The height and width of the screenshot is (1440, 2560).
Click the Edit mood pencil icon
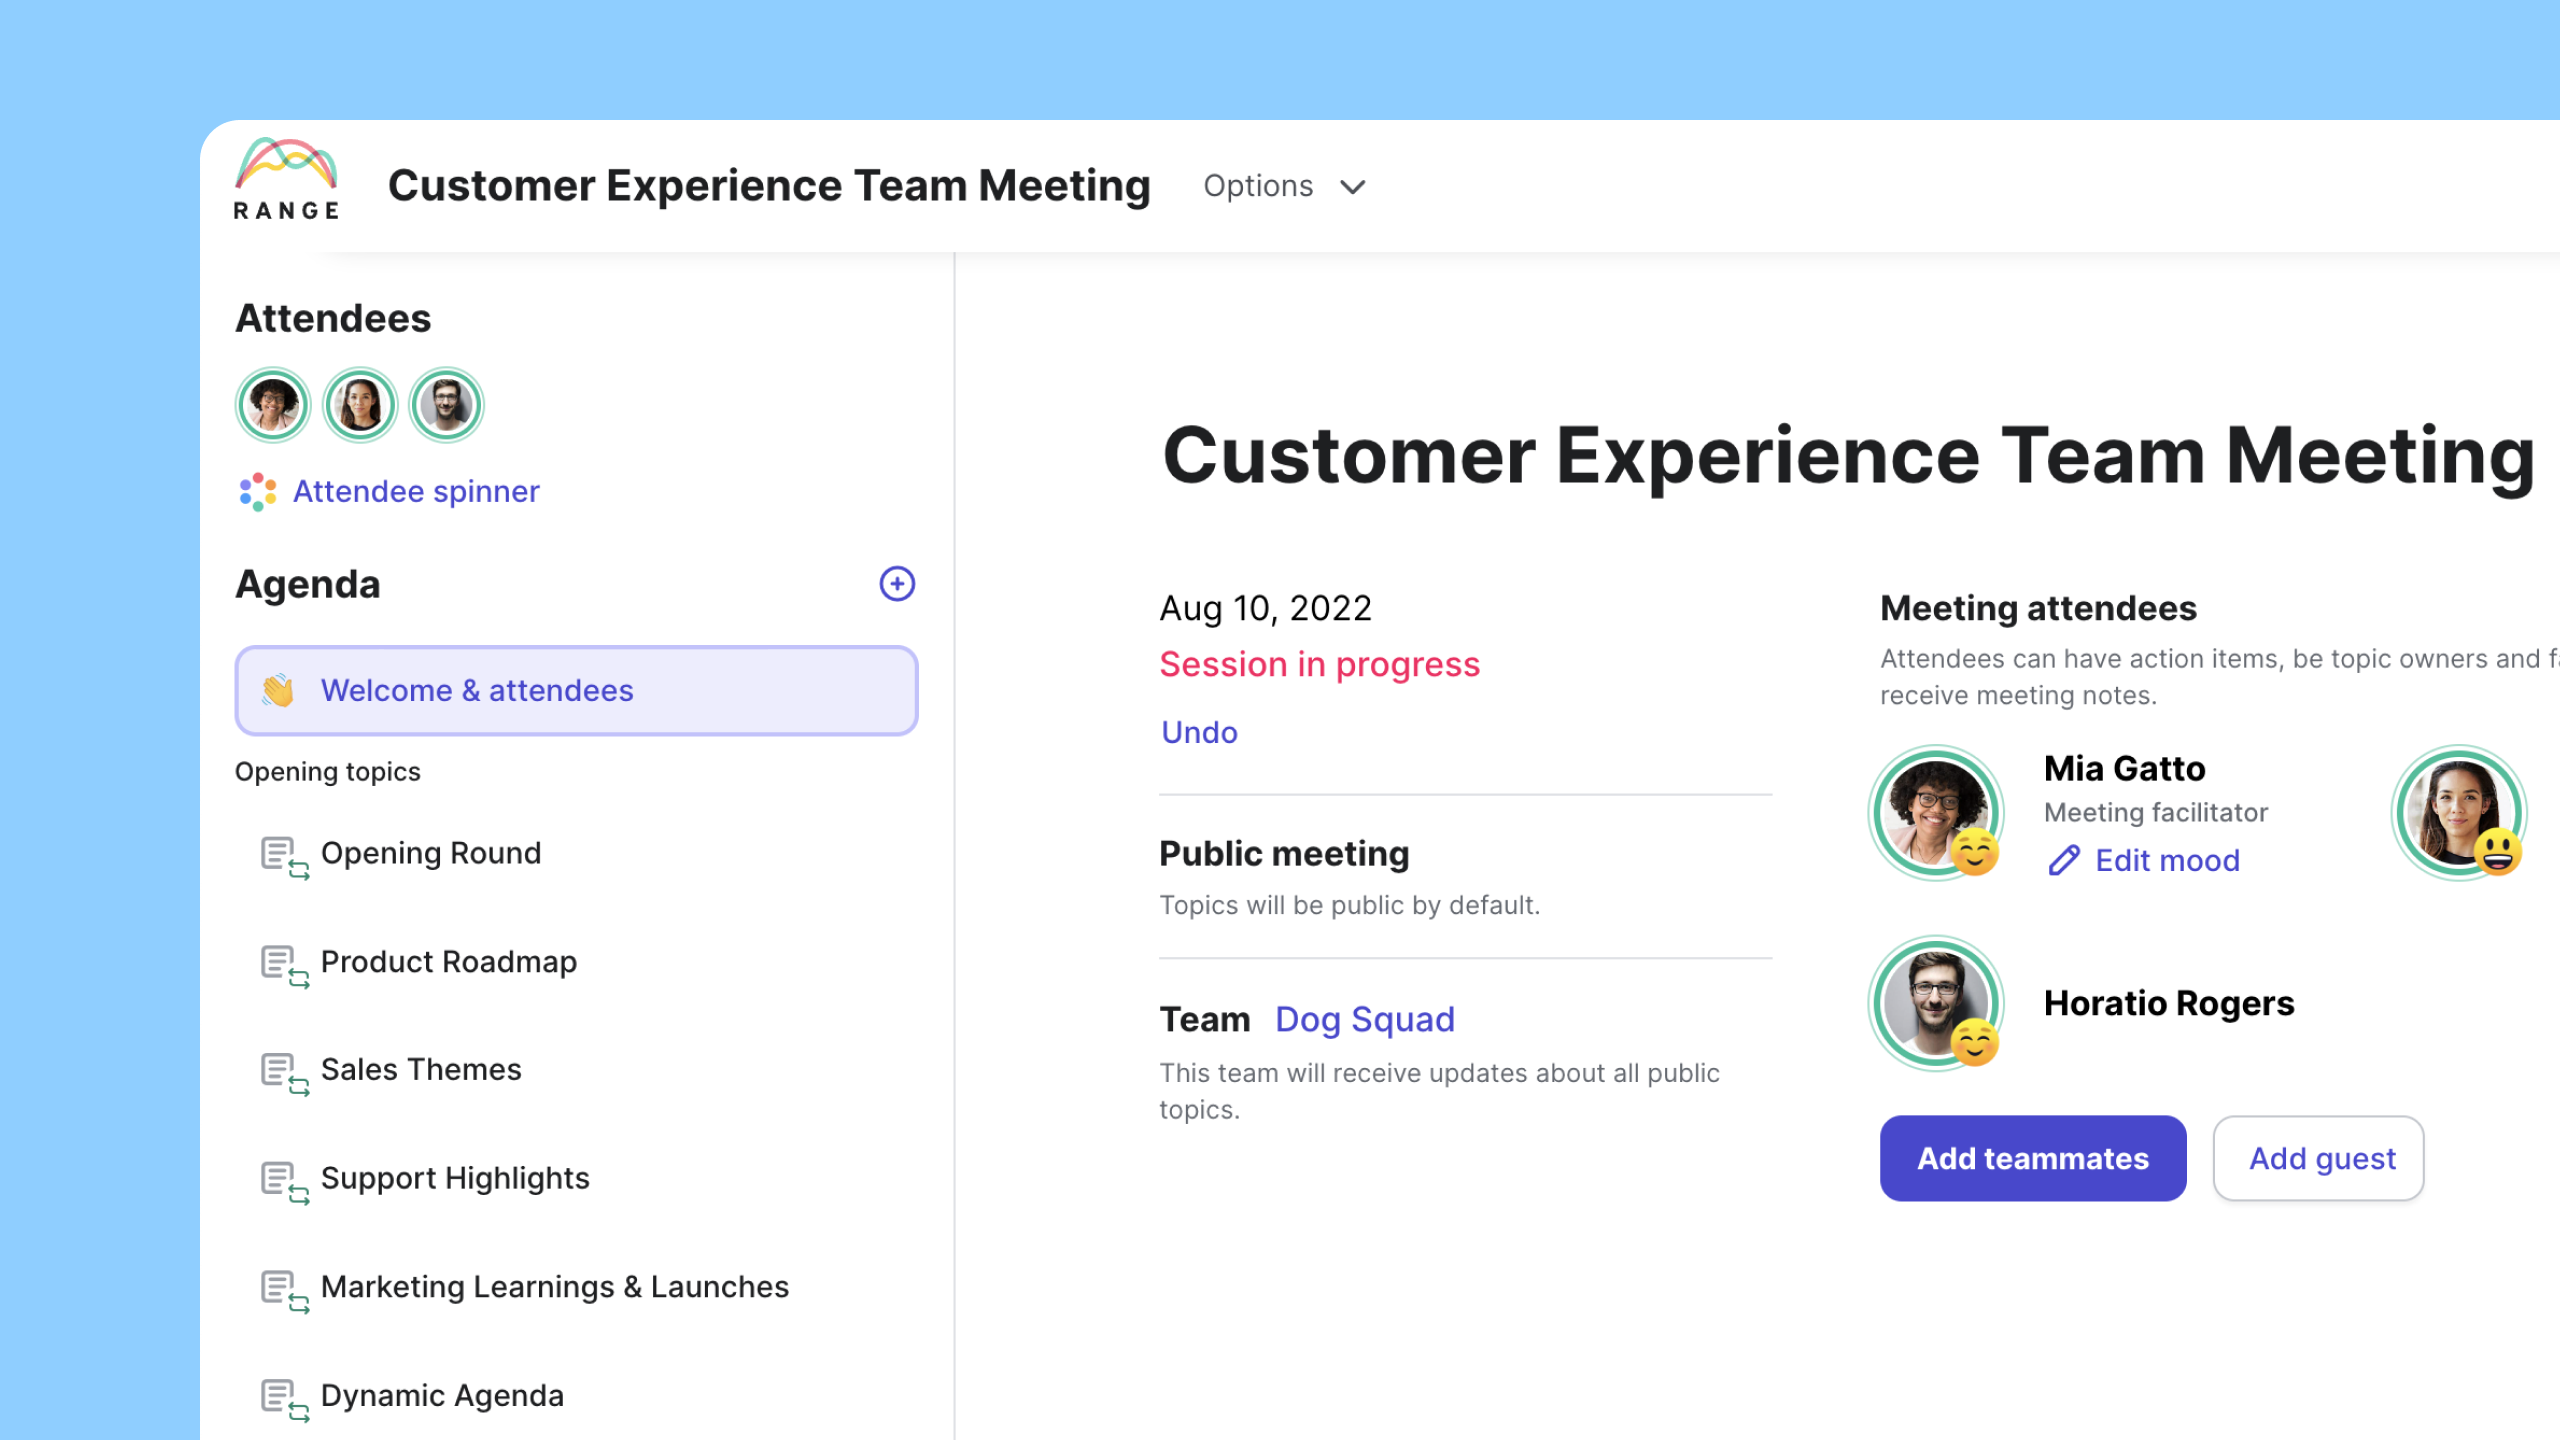2064,861
